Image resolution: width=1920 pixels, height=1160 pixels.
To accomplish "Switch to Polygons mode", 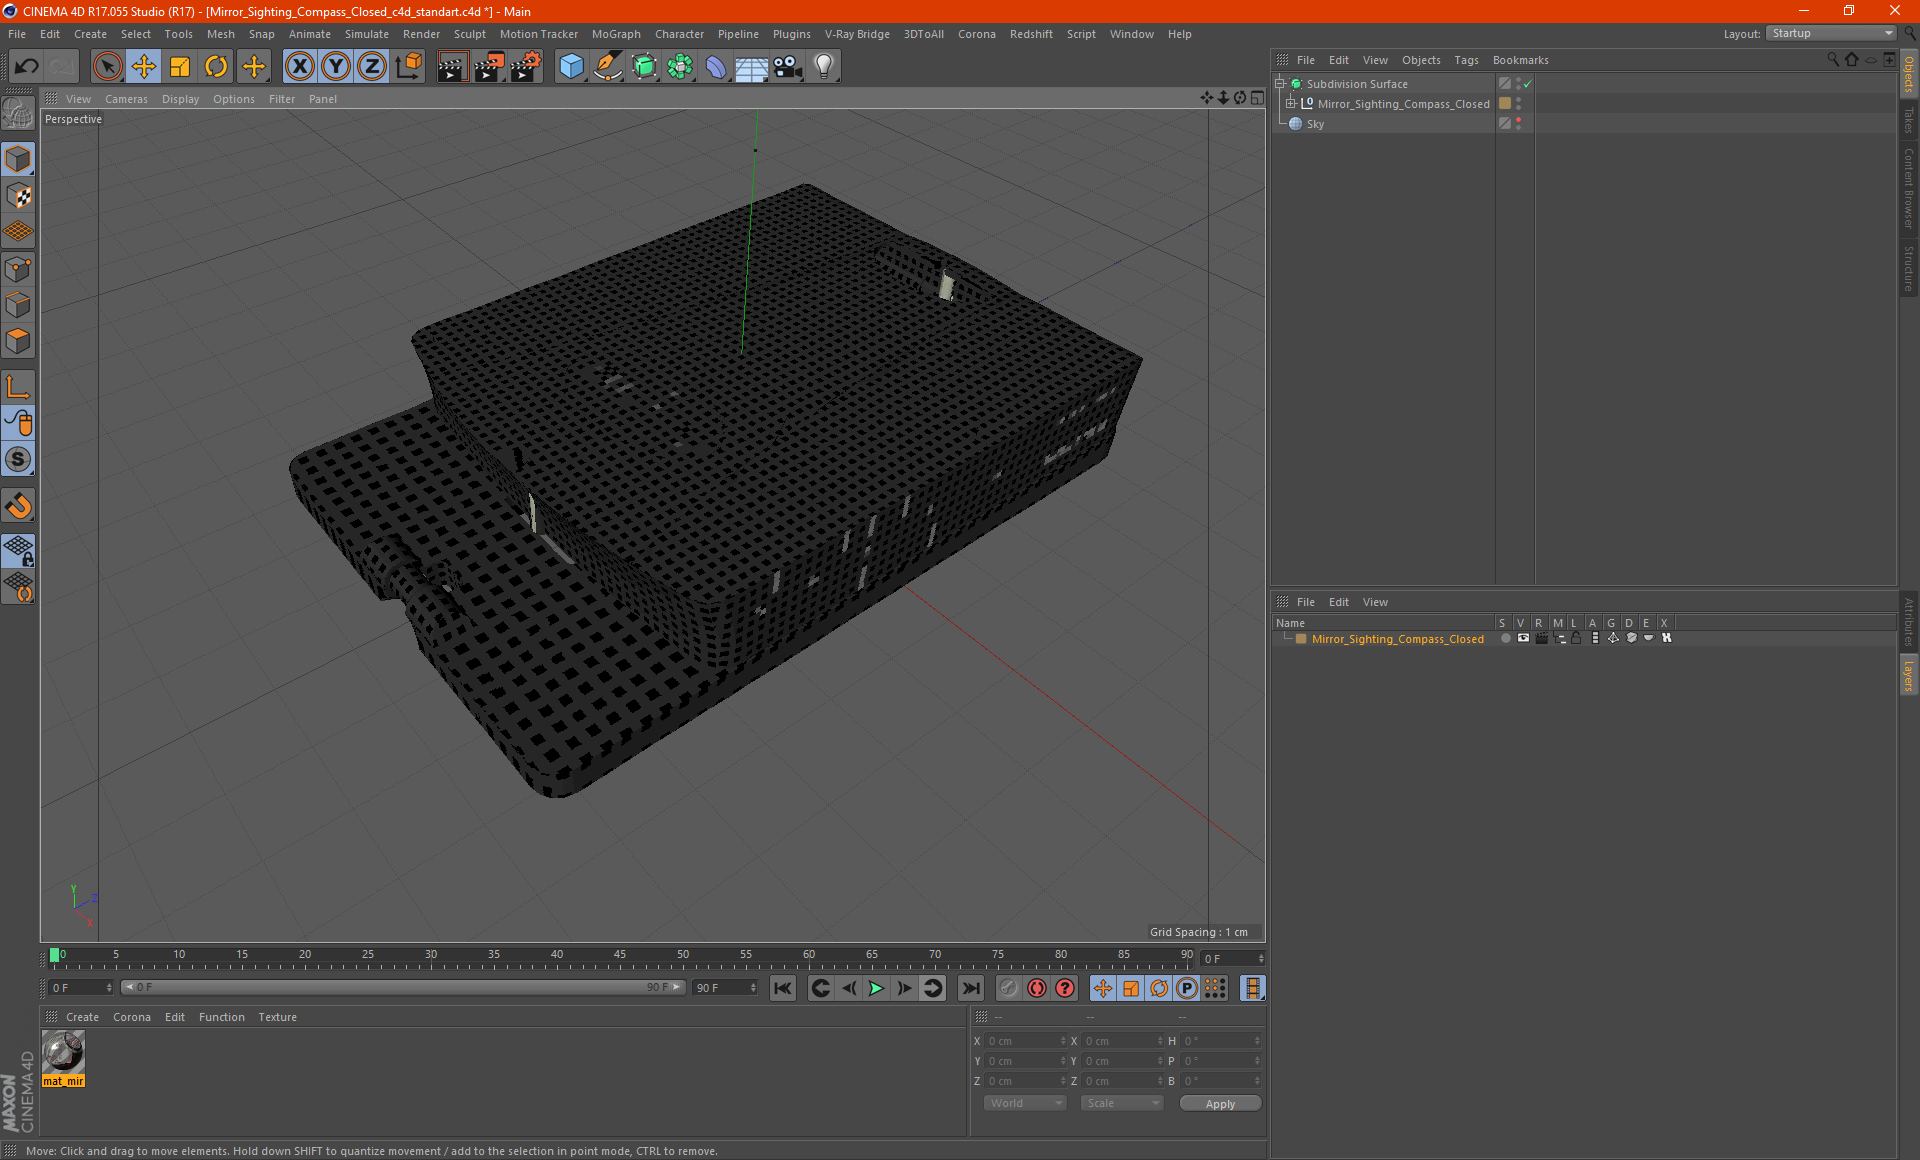I will [18, 341].
